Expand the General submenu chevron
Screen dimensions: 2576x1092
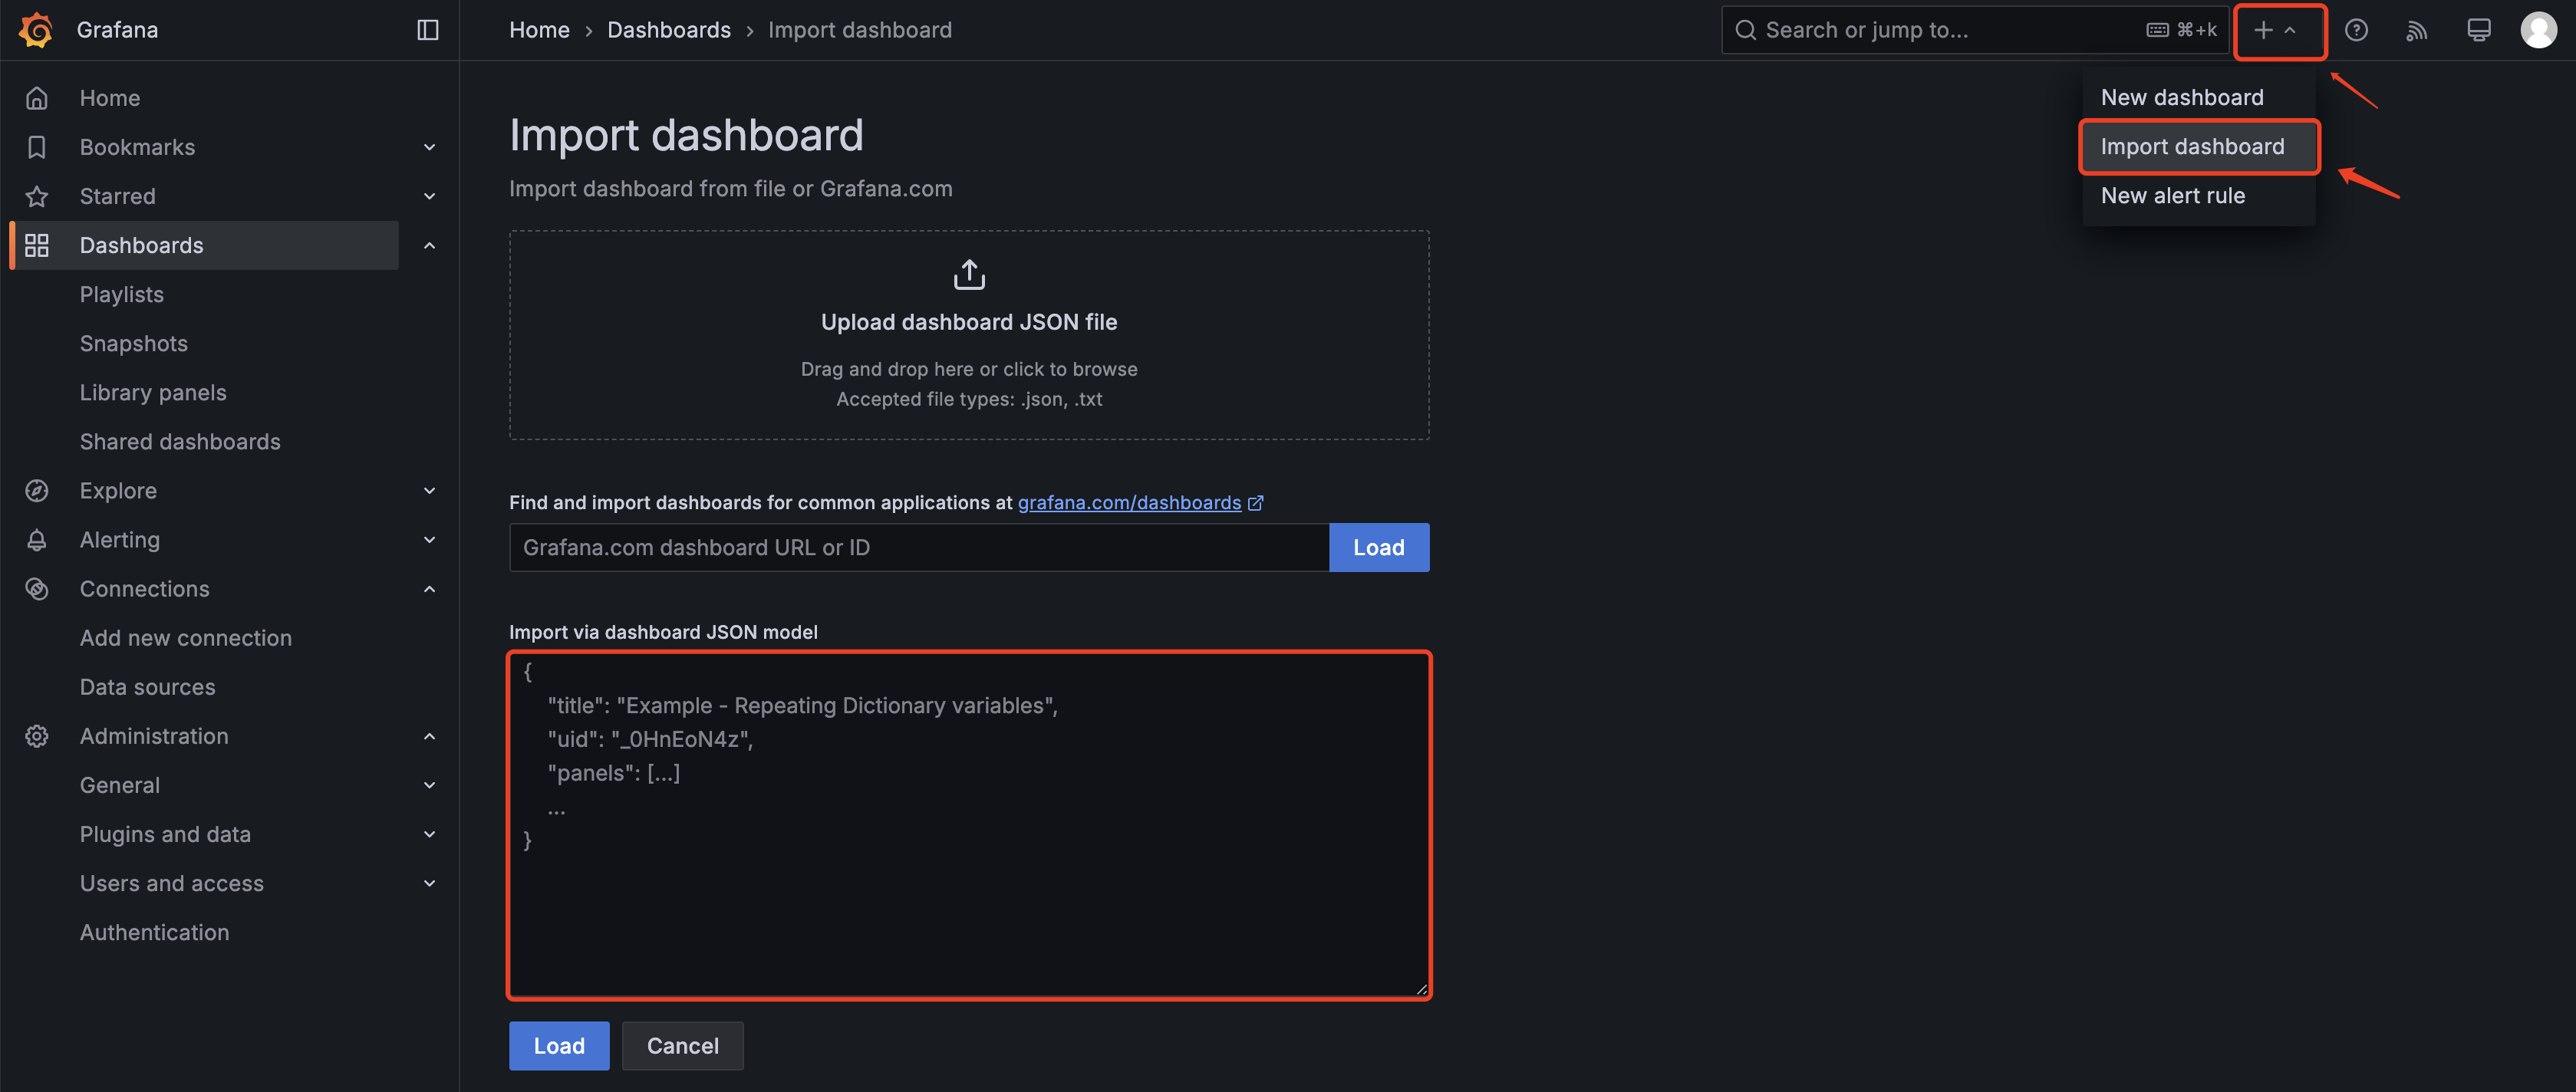pyautogui.click(x=430, y=785)
